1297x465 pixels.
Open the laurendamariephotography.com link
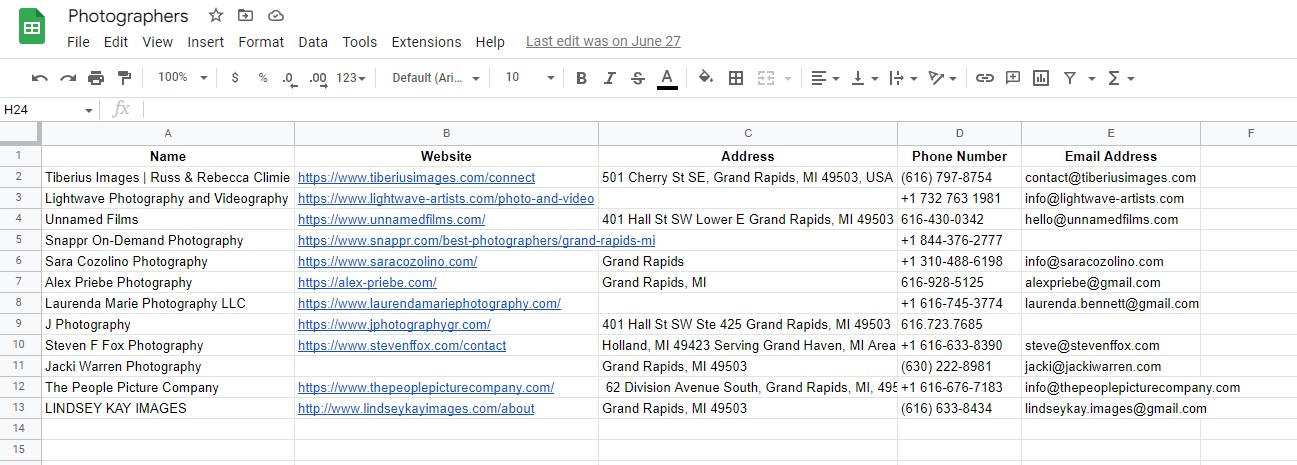click(429, 303)
